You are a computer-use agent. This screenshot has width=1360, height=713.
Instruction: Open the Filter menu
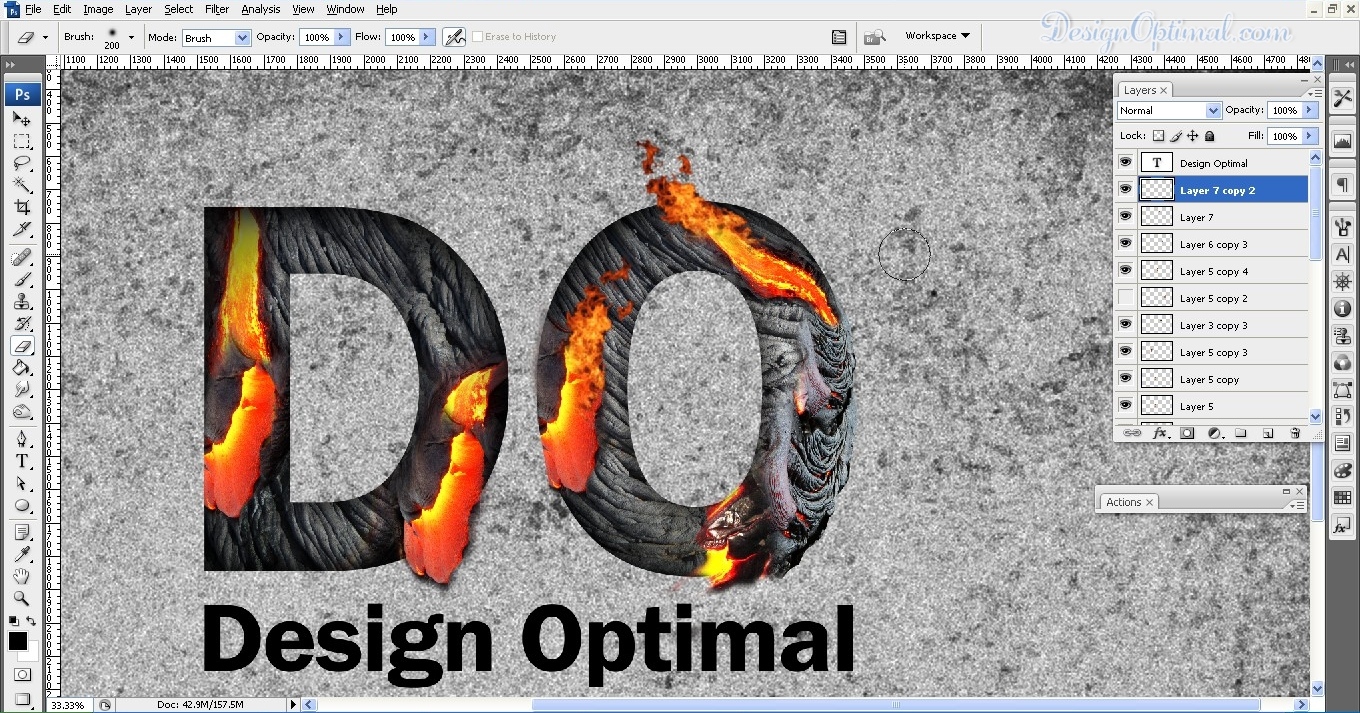pos(217,9)
